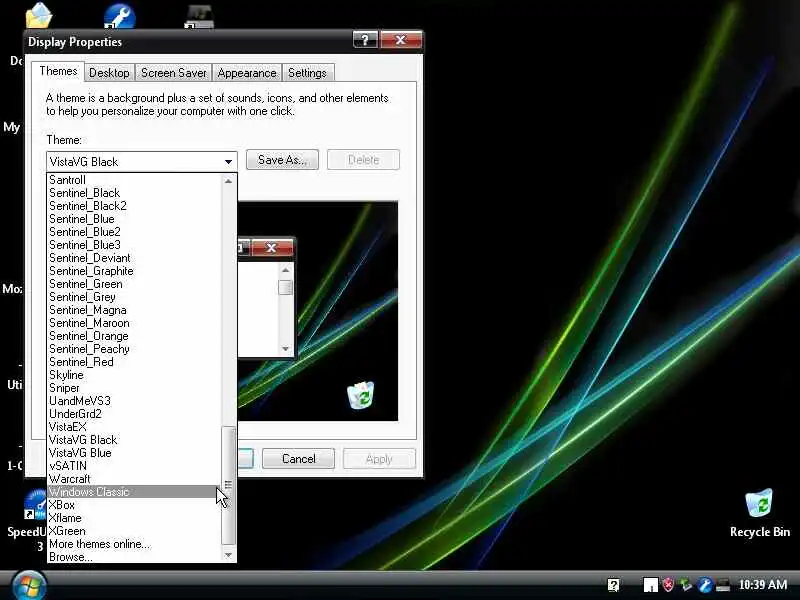
Task: Choose Sentinel_Blue theme
Action: 135,219
